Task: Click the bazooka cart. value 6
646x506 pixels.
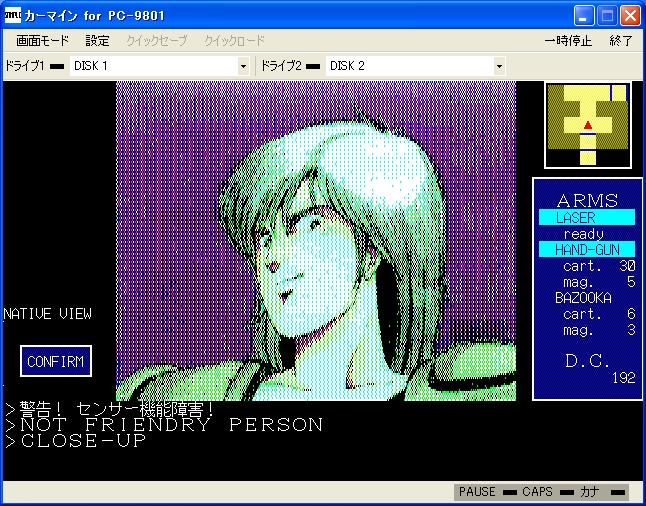Action: pos(631,314)
